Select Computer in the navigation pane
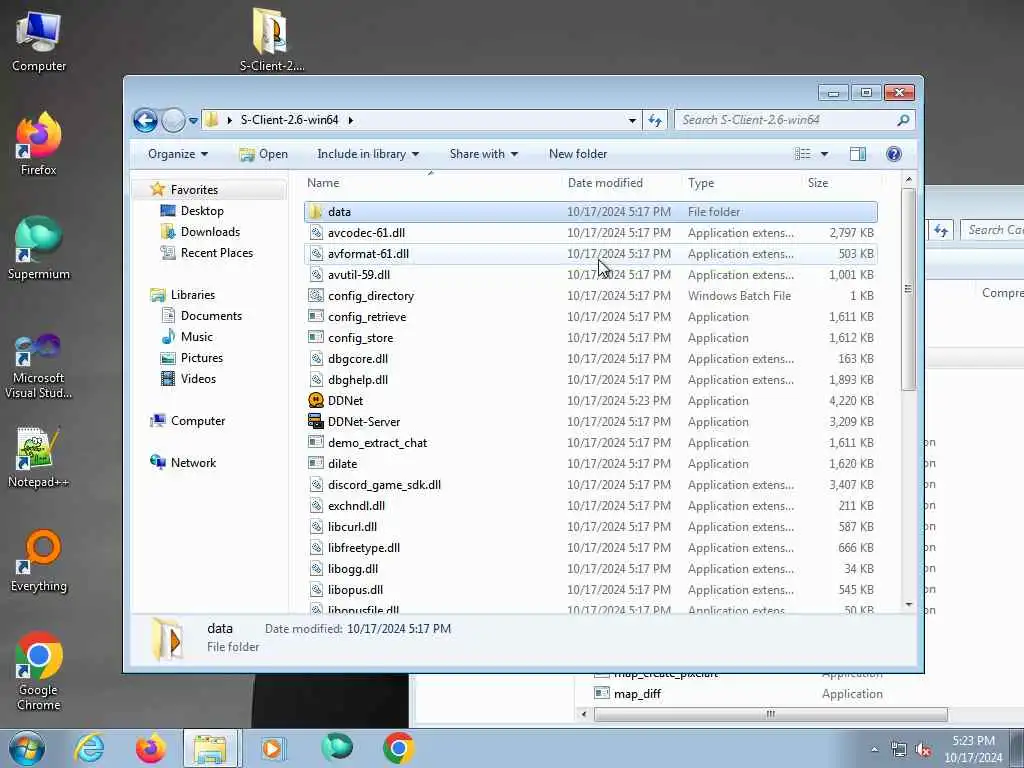Screen dimensions: 1024x768 [x=198, y=421]
